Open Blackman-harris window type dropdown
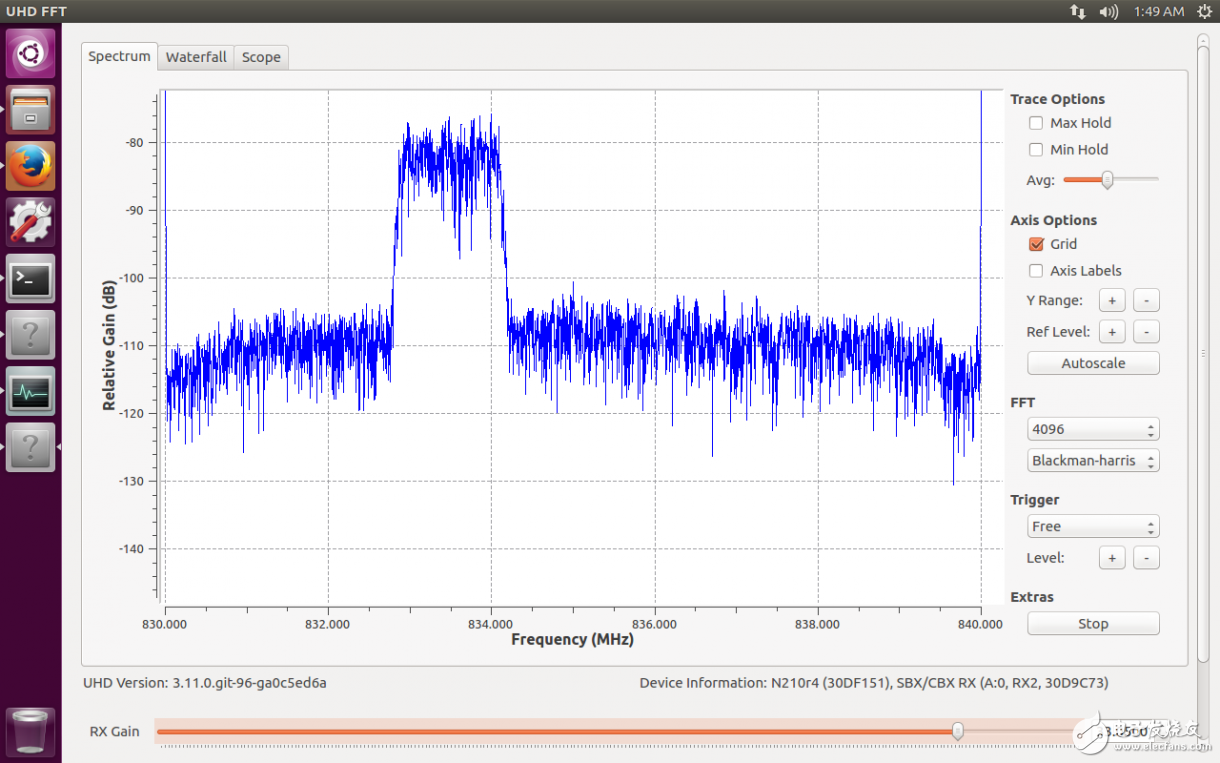Screen dimensions: 1220x763 click(1093, 461)
